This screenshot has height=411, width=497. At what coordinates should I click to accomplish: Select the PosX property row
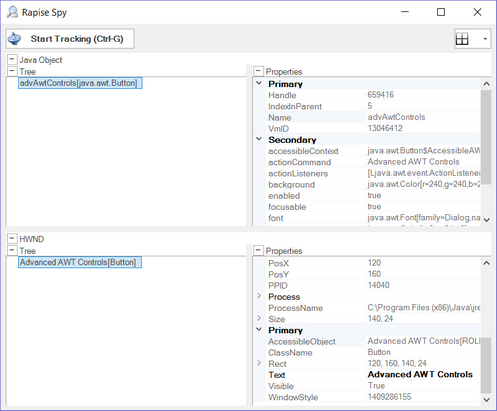click(373, 263)
